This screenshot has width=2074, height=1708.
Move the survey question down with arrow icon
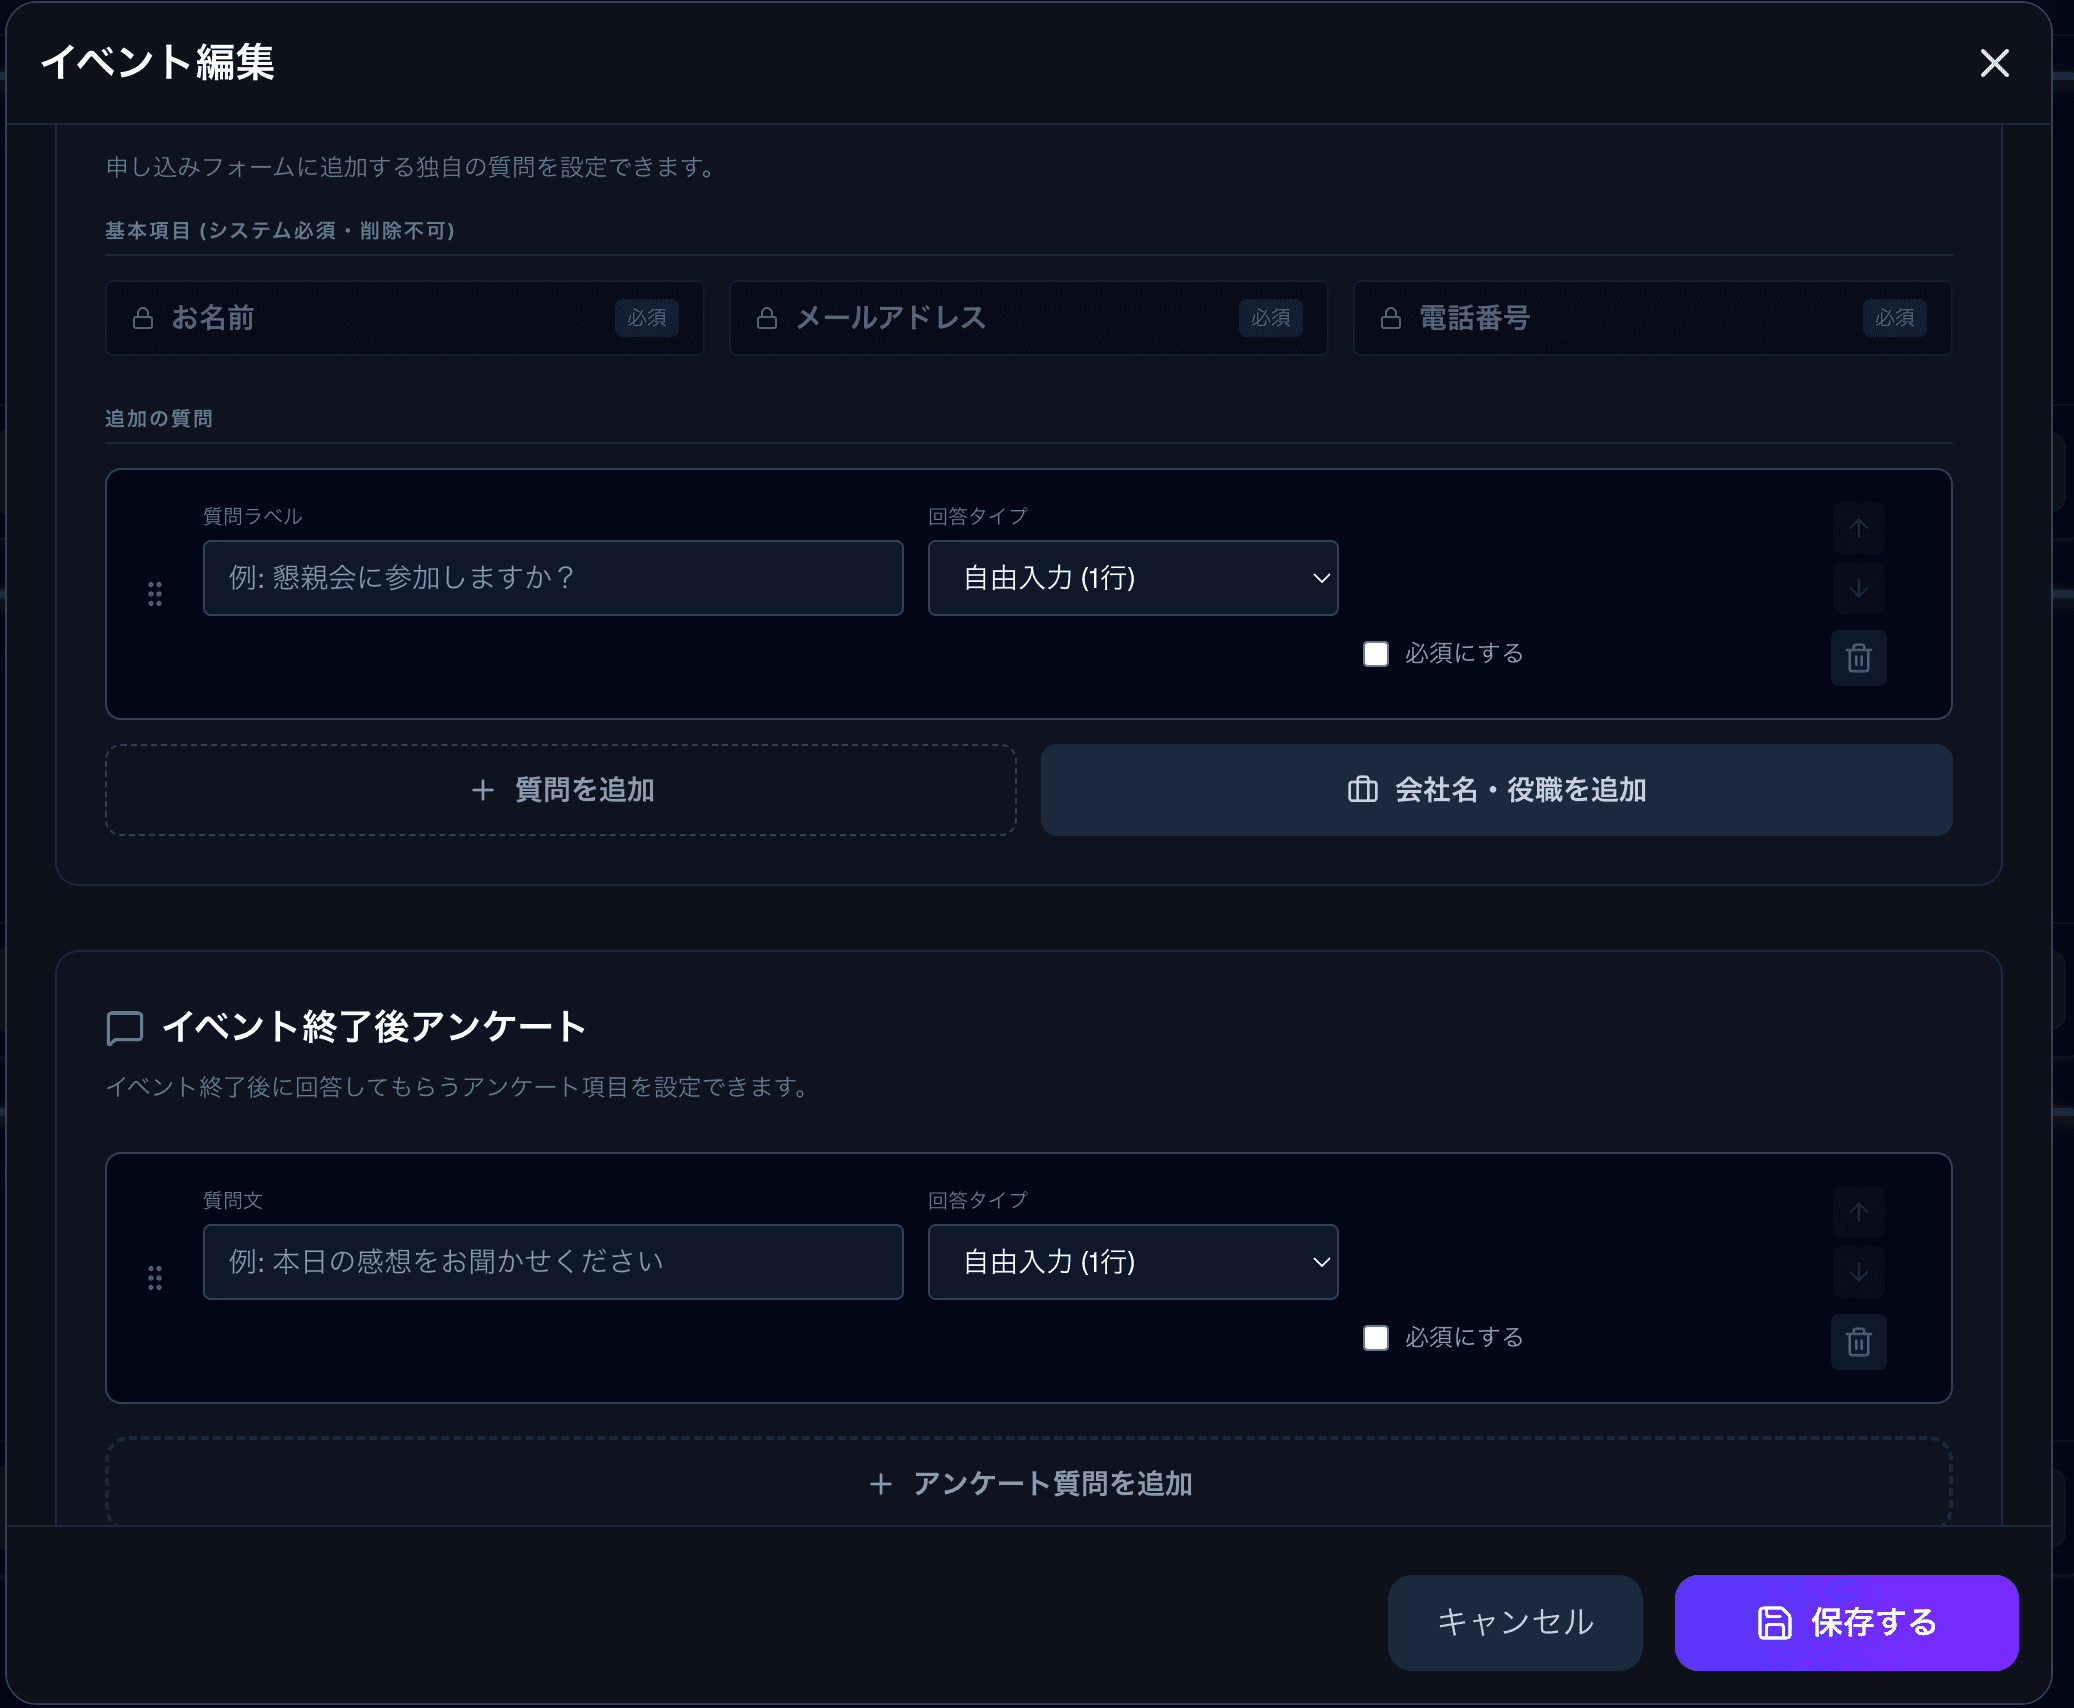coord(1857,1272)
